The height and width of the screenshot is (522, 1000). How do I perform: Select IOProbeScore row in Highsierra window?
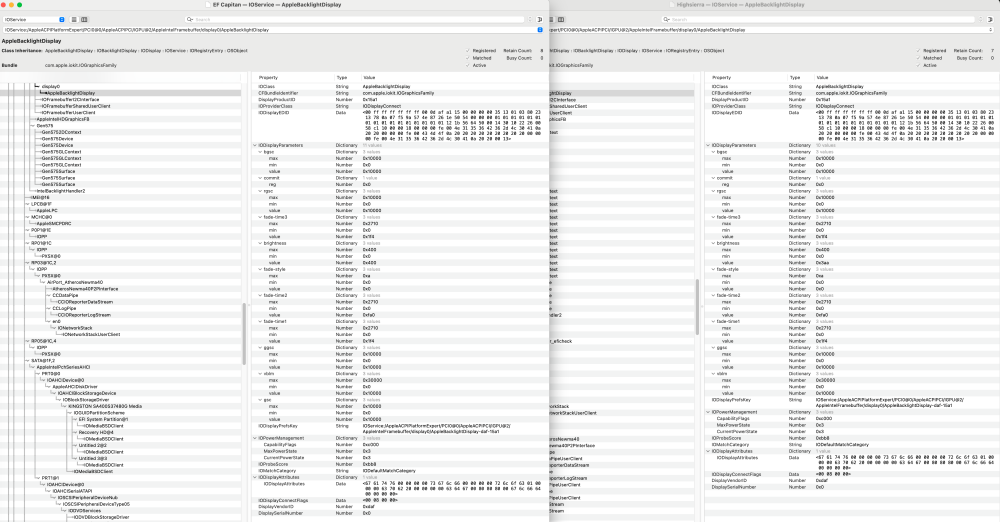click(x=851, y=438)
